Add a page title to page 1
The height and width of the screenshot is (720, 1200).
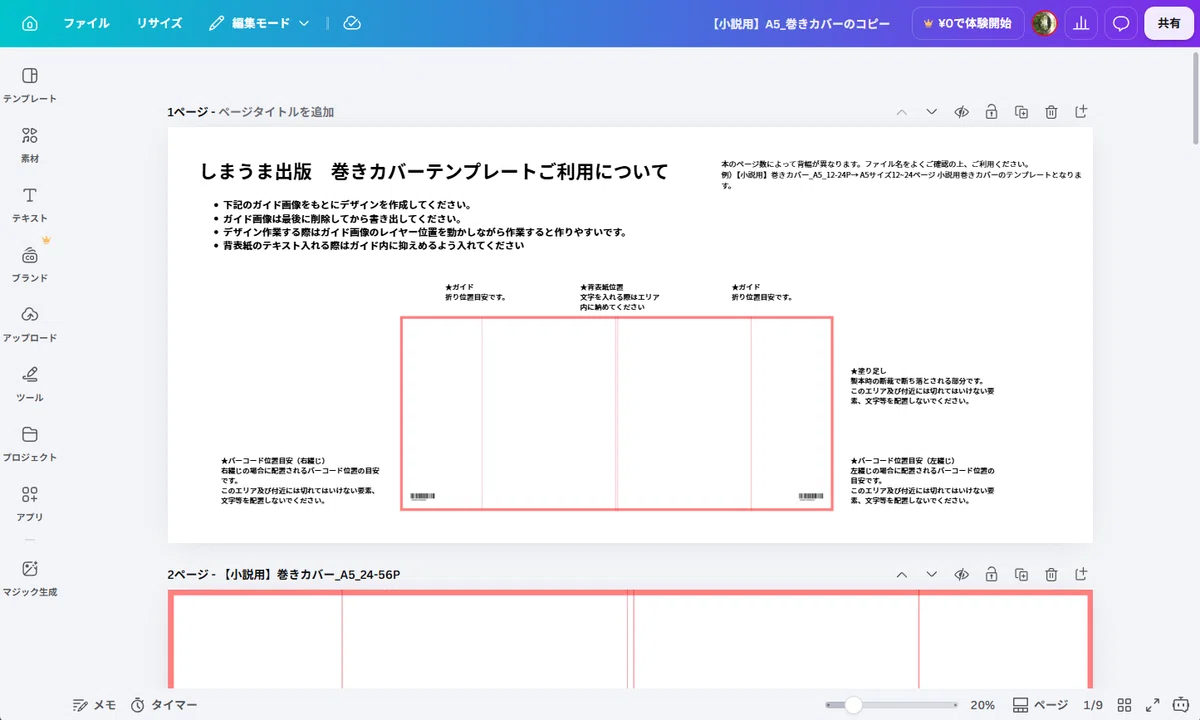(x=276, y=112)
